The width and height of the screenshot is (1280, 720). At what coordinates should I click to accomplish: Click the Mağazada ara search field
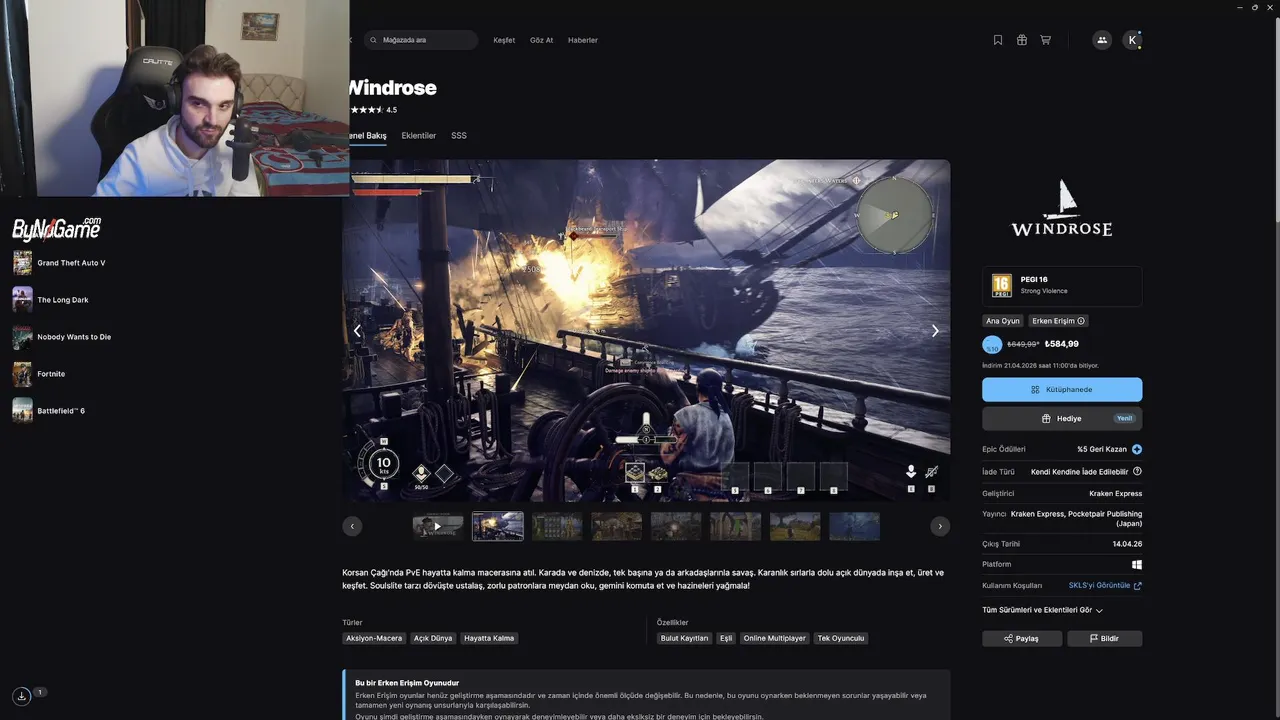(x=421, y=40)
